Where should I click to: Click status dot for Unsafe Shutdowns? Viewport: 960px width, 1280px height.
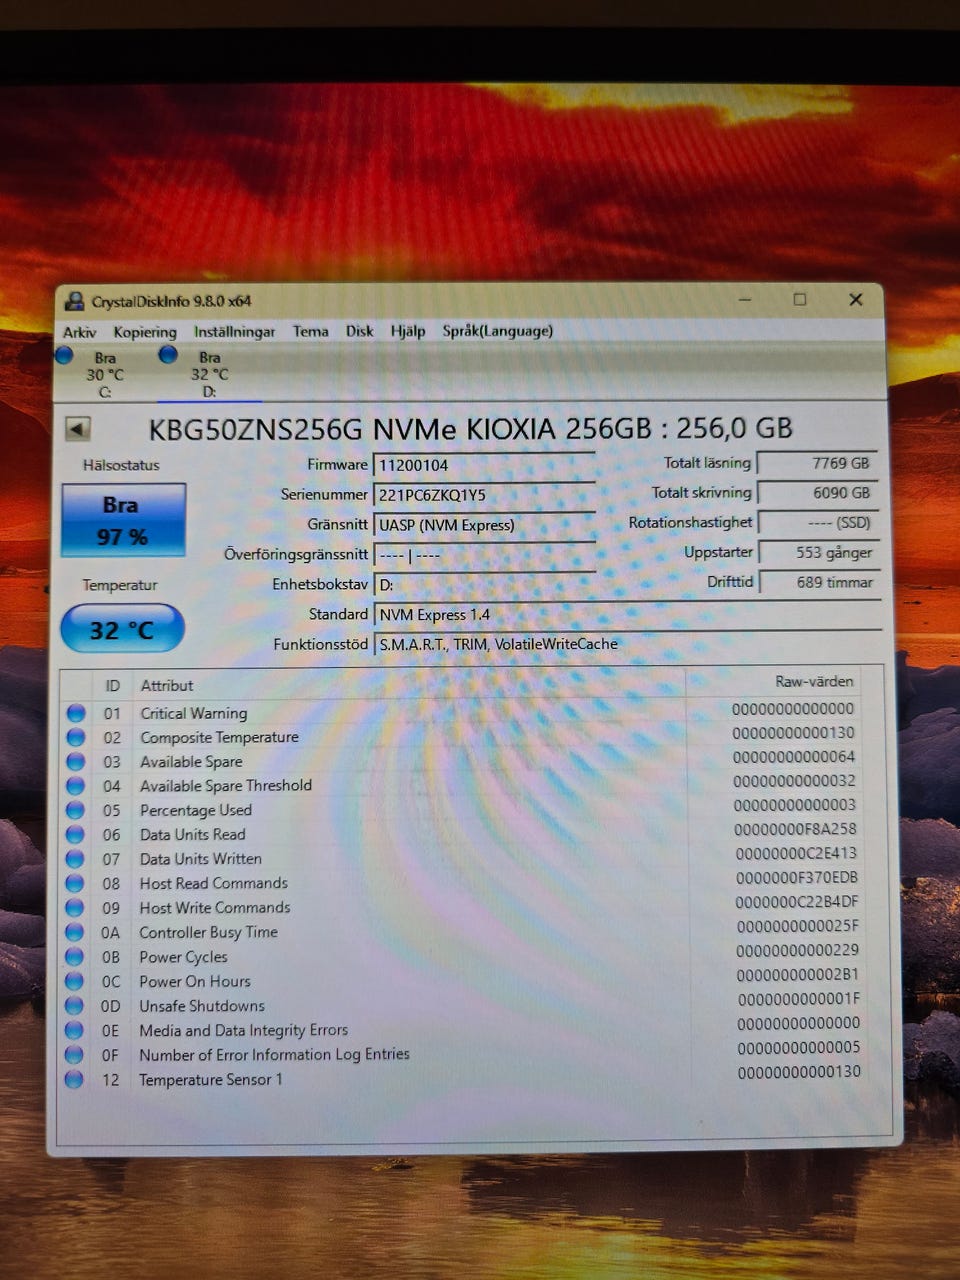(x=74, y=1006)
